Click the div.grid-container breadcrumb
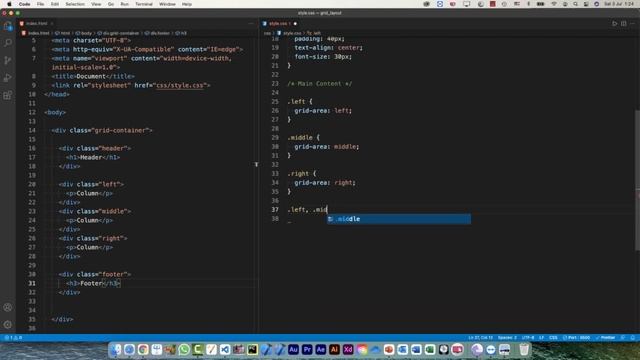This screenshot has height=360, width=640. tap(118, 33)
